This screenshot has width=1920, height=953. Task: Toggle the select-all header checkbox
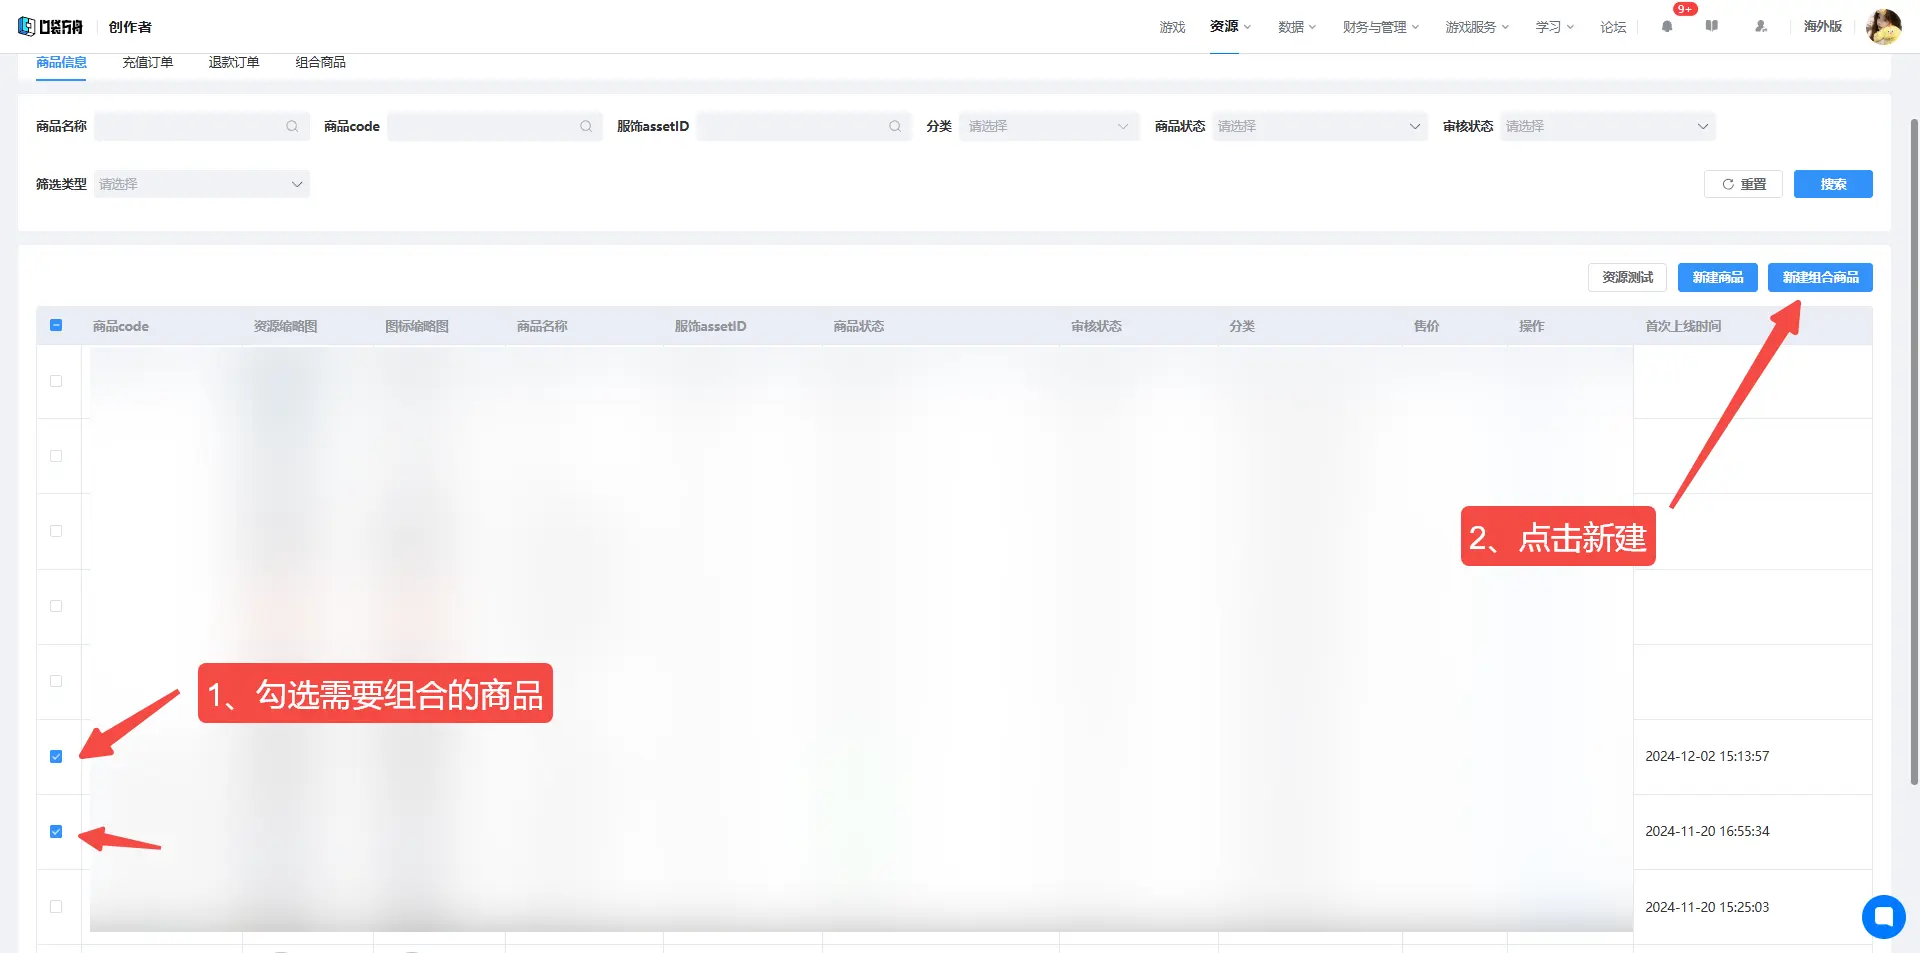(56, 326)
